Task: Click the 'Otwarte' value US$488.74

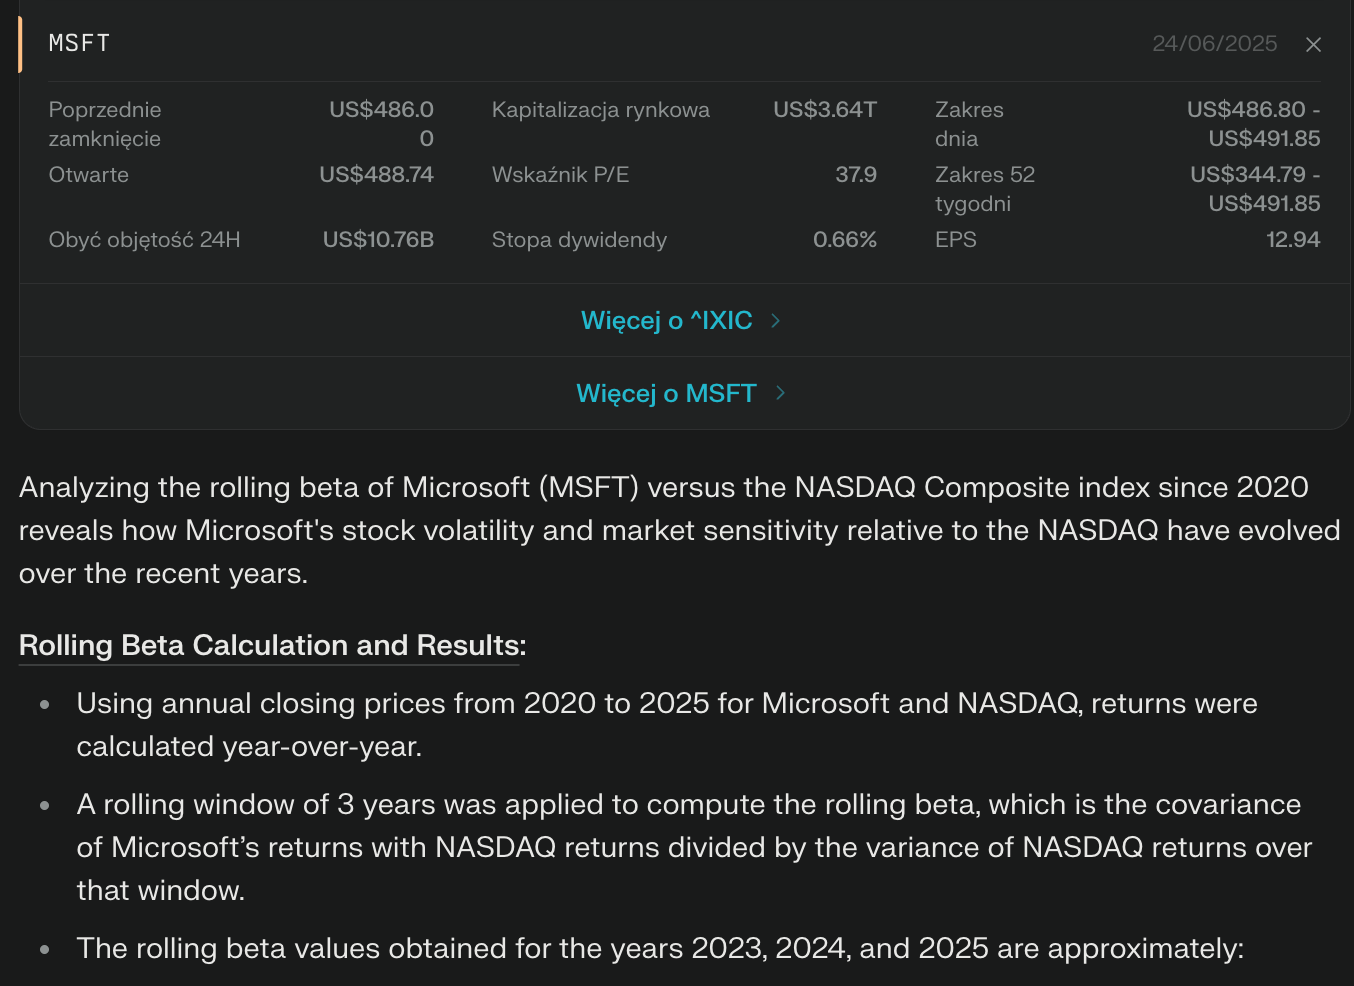Action: click(377, 175)
